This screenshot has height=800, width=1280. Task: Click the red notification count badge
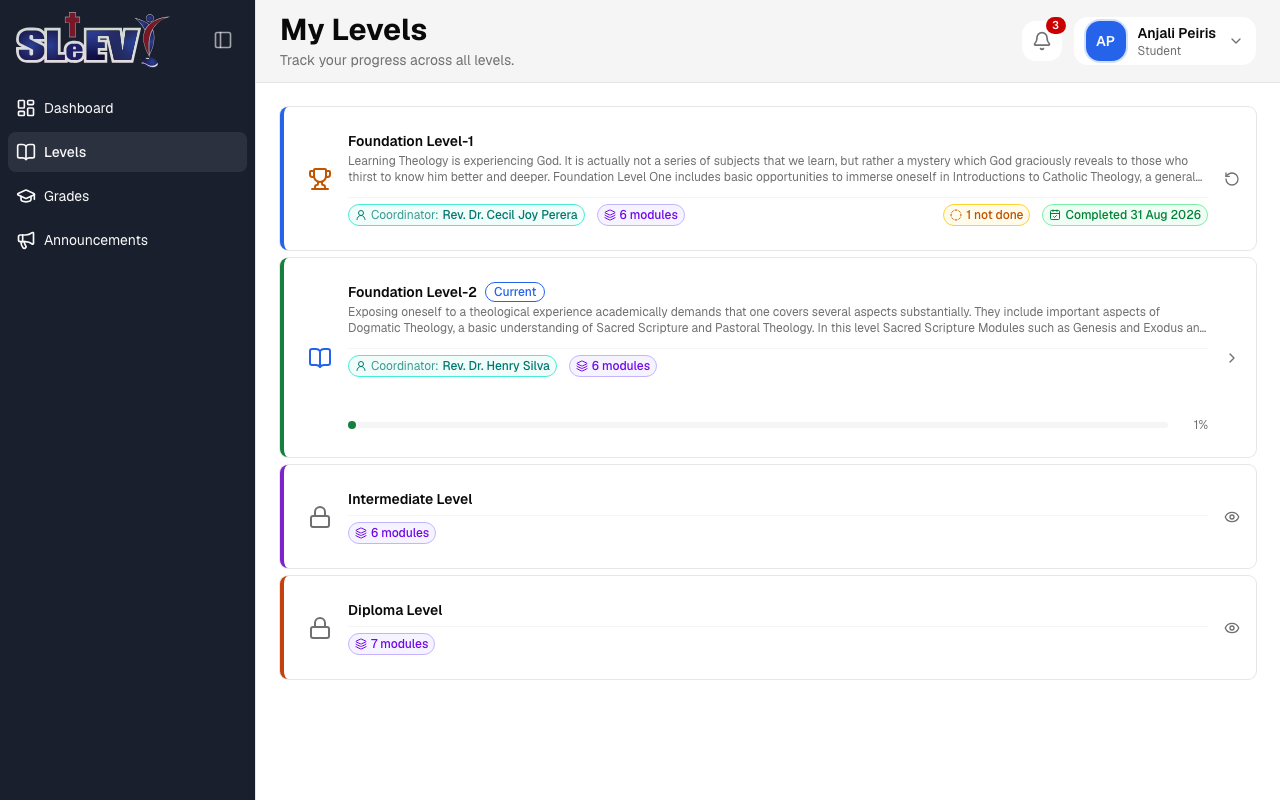(x=1055, y=25)
